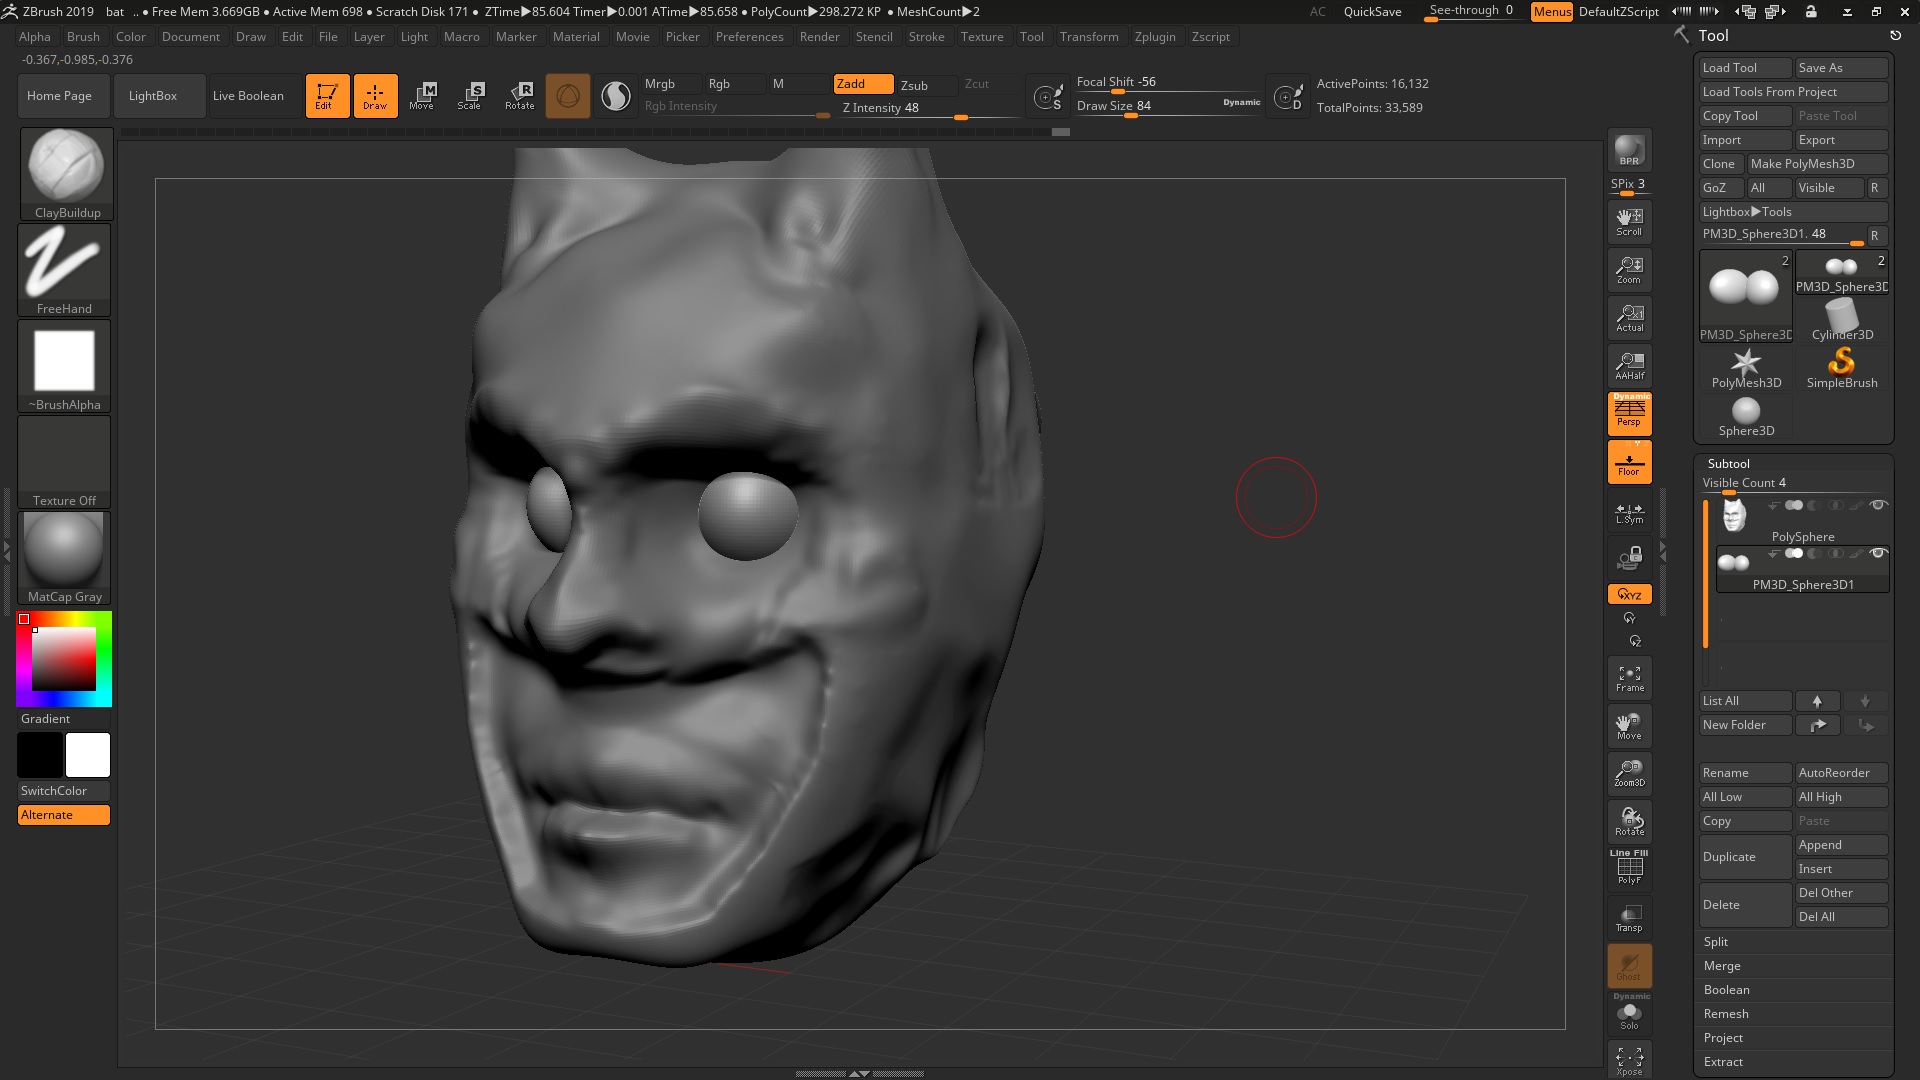Select the Rotate transform tool
The image size is (1920, 1080).
[x=519, y=96]
